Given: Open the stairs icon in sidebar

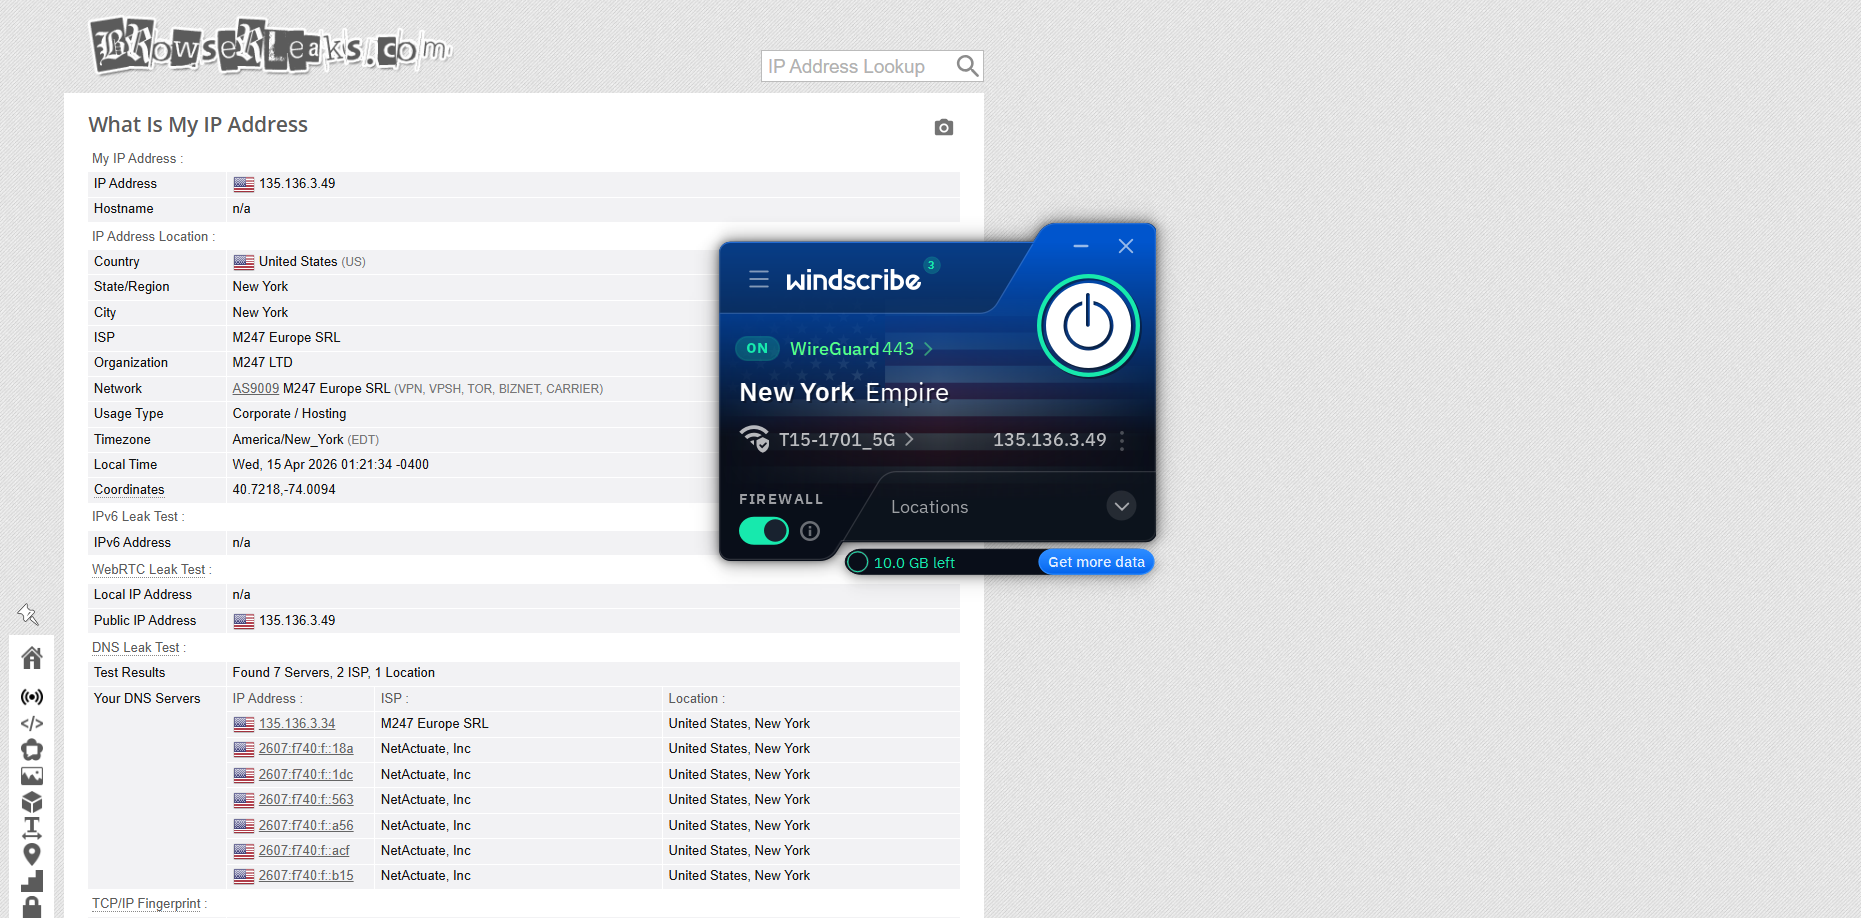Looking at the screenshot, I should (32, 881).
